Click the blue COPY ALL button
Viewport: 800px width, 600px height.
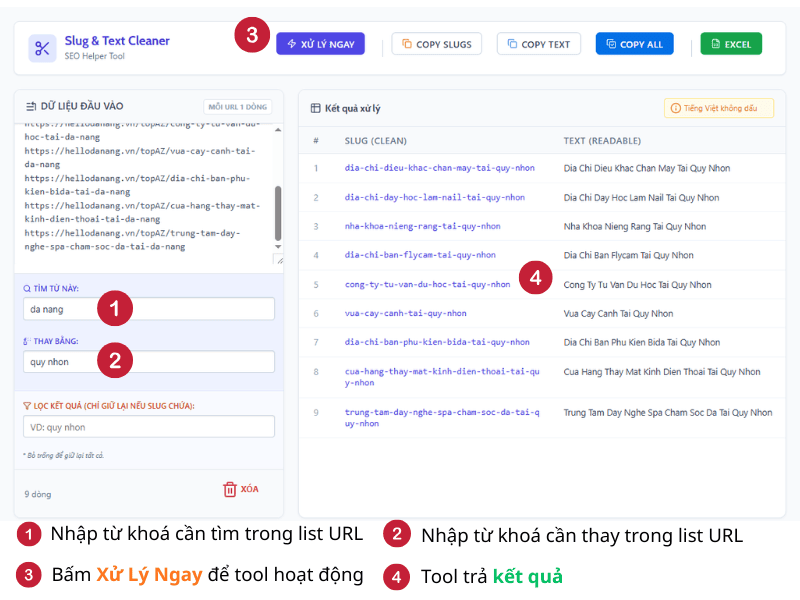[x=634, y=44]
